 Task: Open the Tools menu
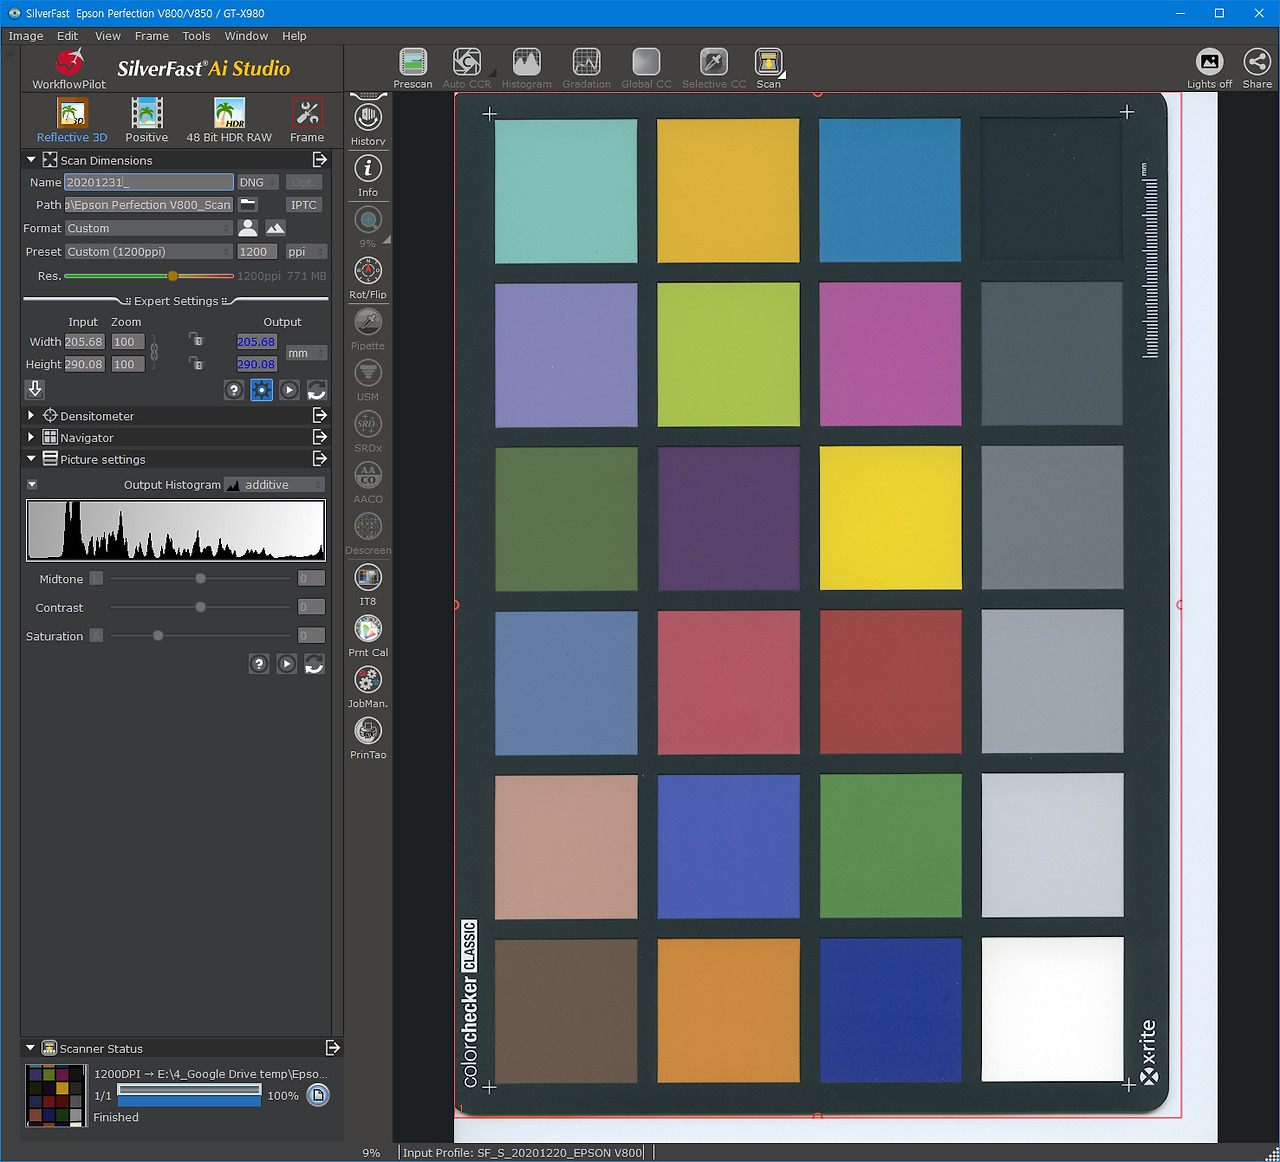196,36
